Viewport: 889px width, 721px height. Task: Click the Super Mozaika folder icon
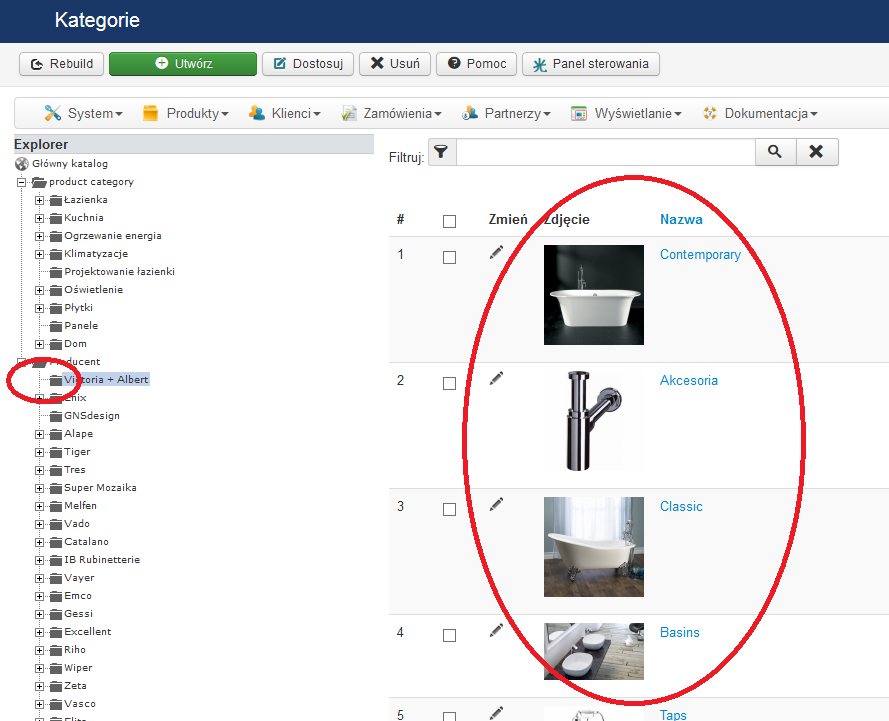tap(56, 488)
